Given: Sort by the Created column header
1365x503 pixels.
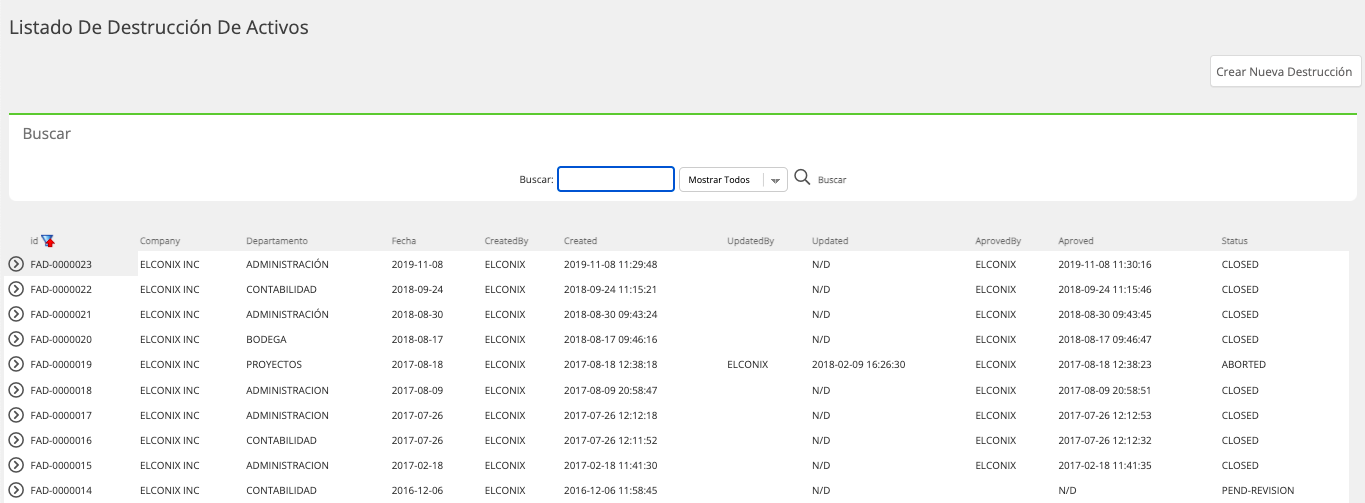Looking at the screenshot, I should point(580,241).
